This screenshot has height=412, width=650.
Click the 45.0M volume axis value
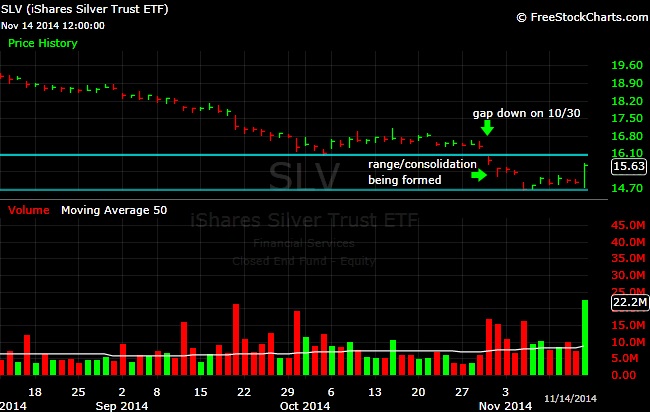pyautogui.click(x=628, y=225)
